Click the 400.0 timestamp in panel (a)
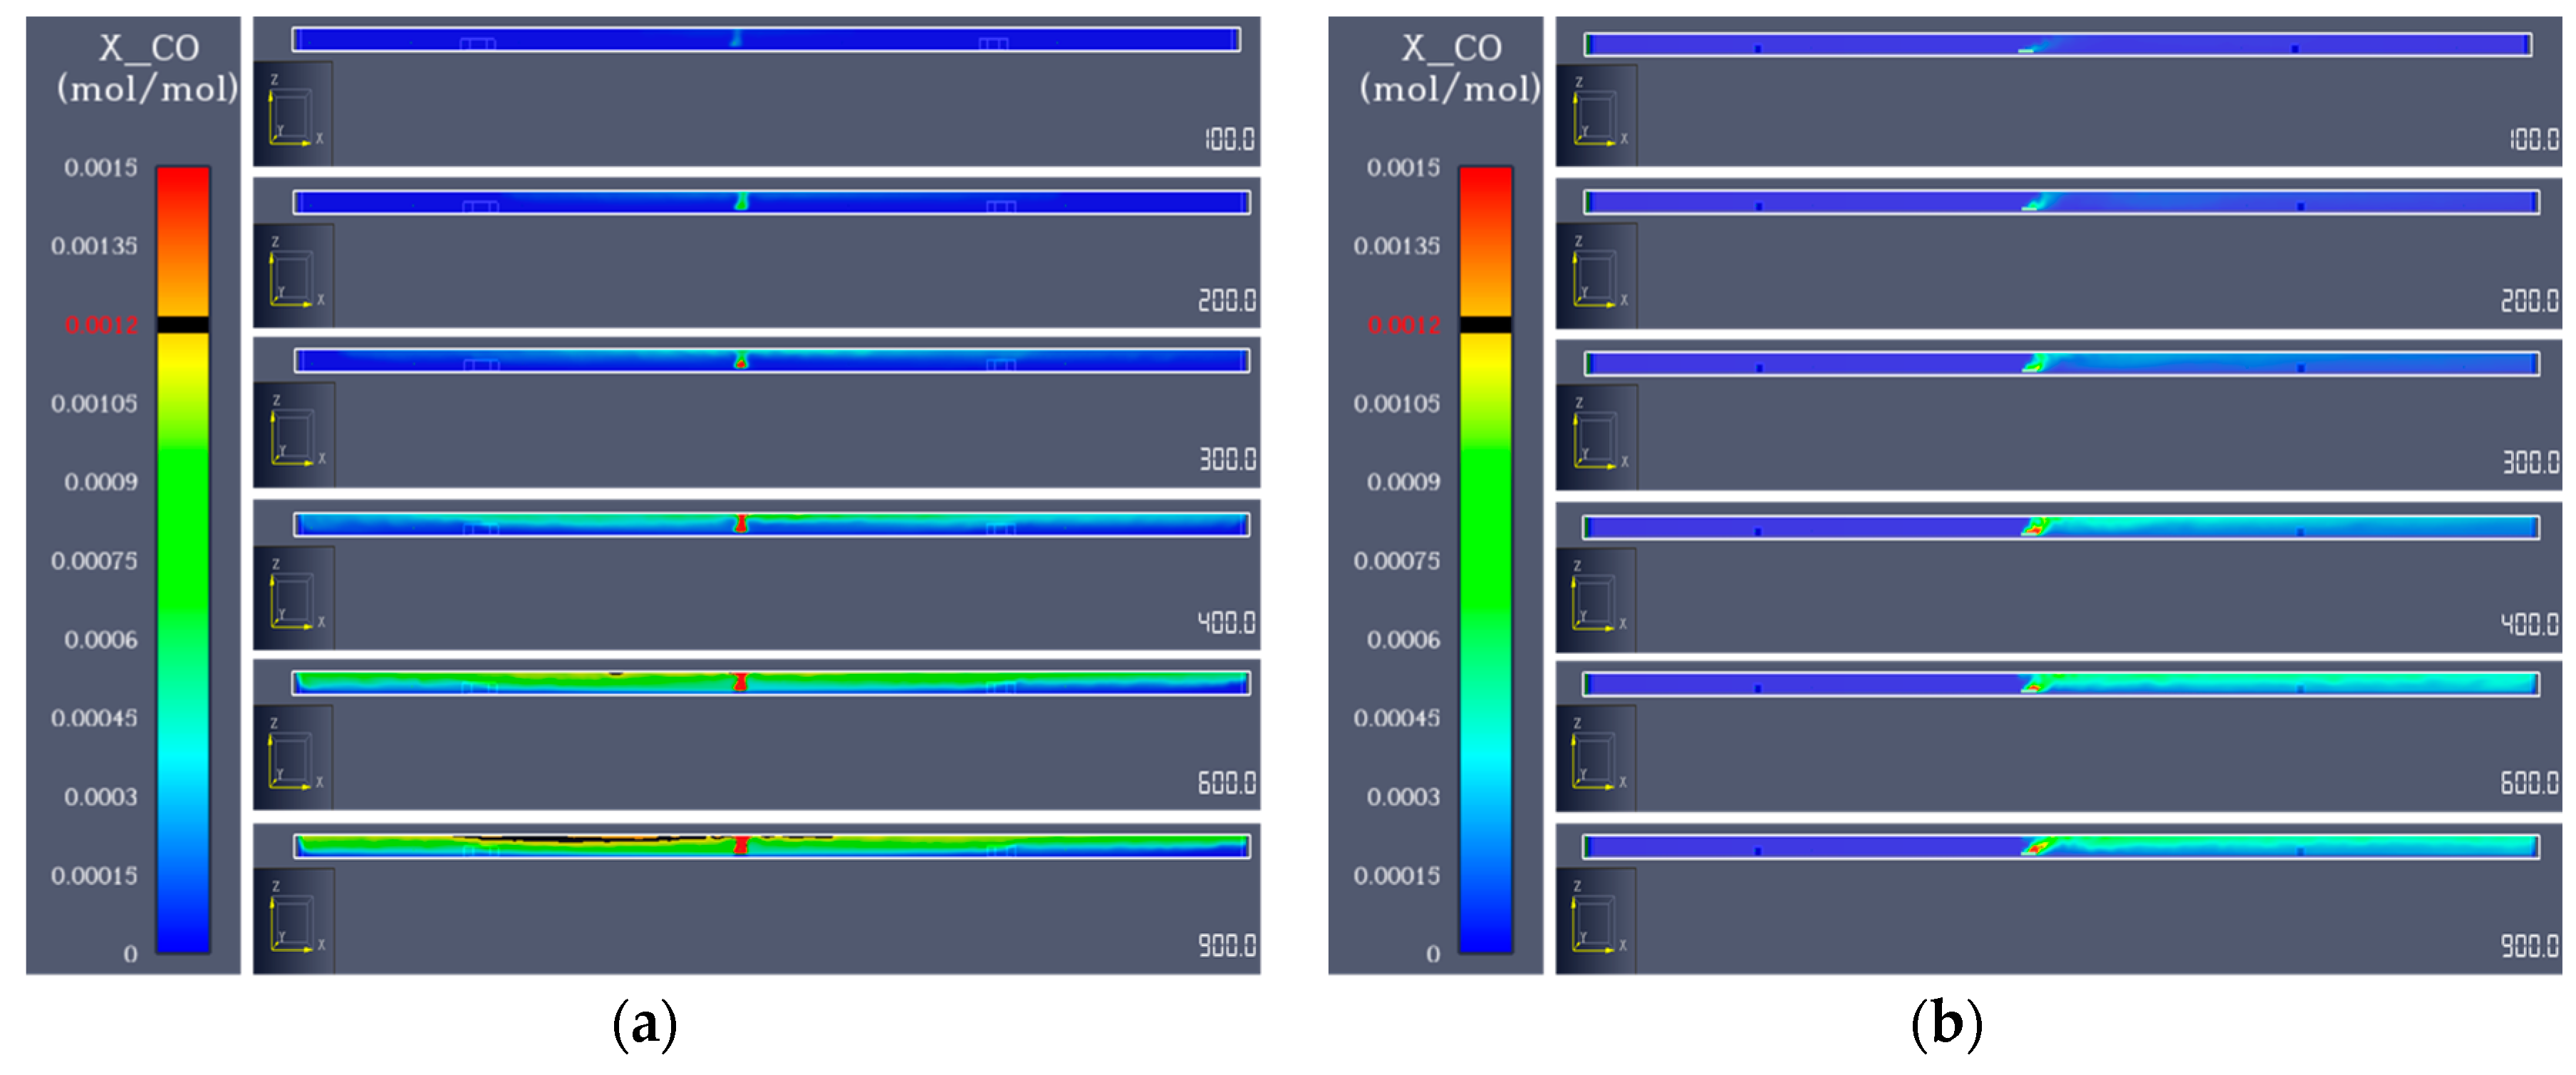Screen dimensions: 2576x1075 coord(1226,622)
